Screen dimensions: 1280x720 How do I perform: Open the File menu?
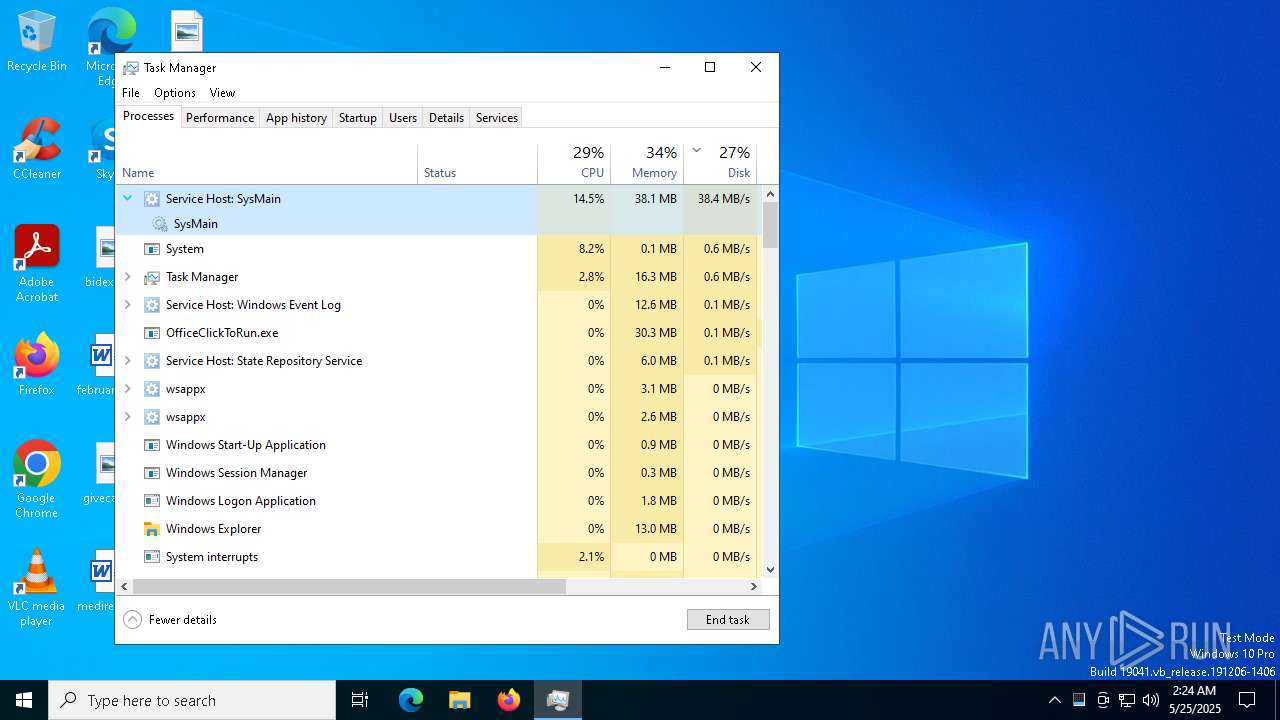[131, 93]
